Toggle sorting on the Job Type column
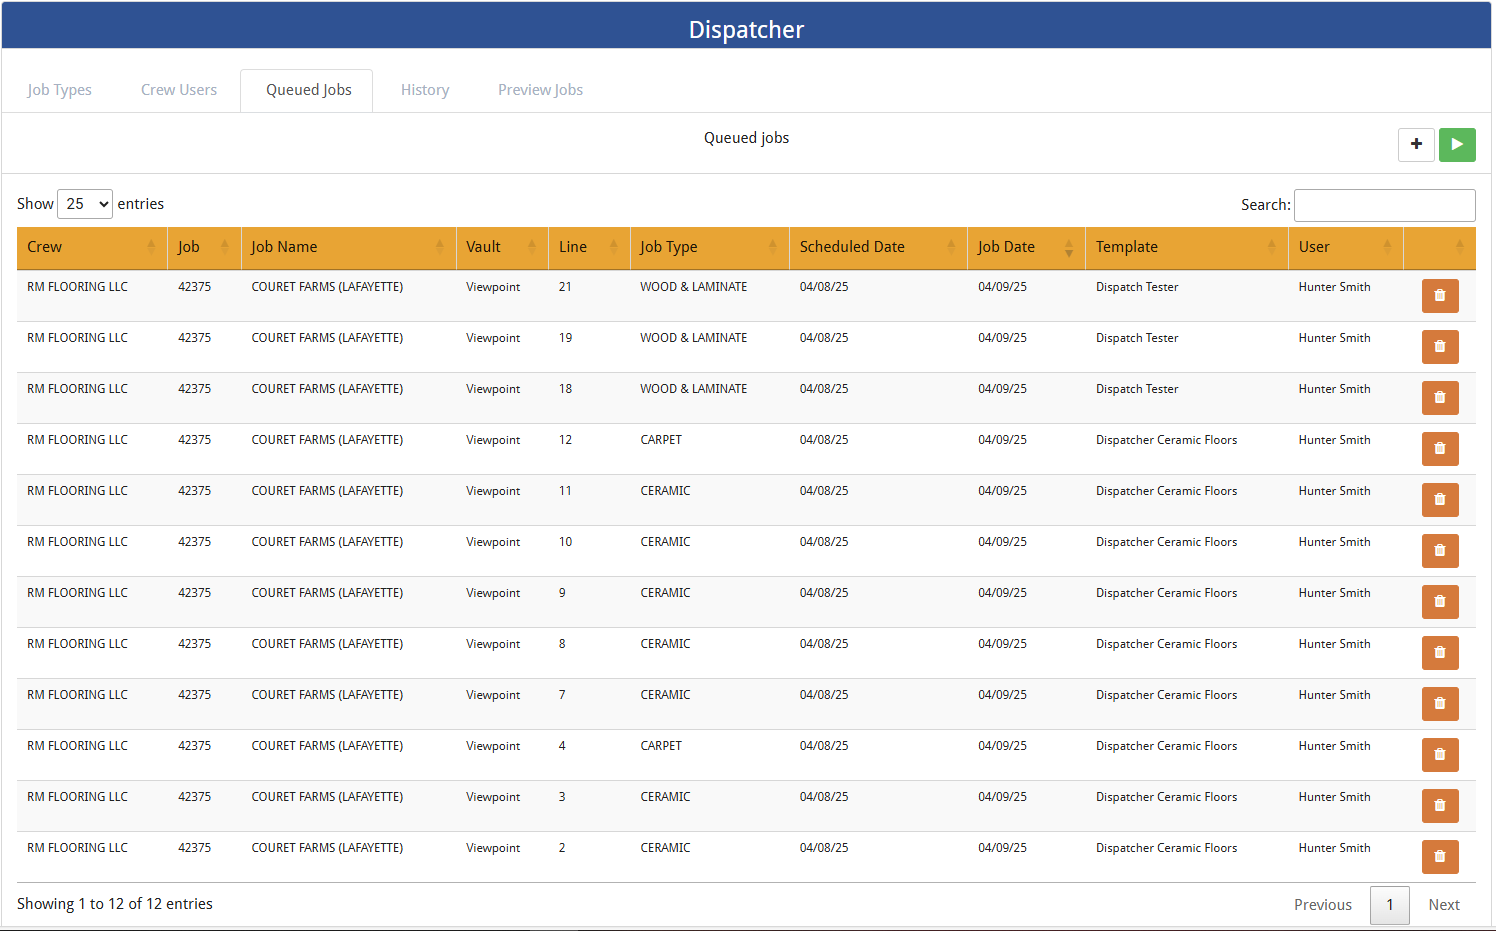Image resolution: width=1496 pixels, height=931 pixels. coord(773,247)
